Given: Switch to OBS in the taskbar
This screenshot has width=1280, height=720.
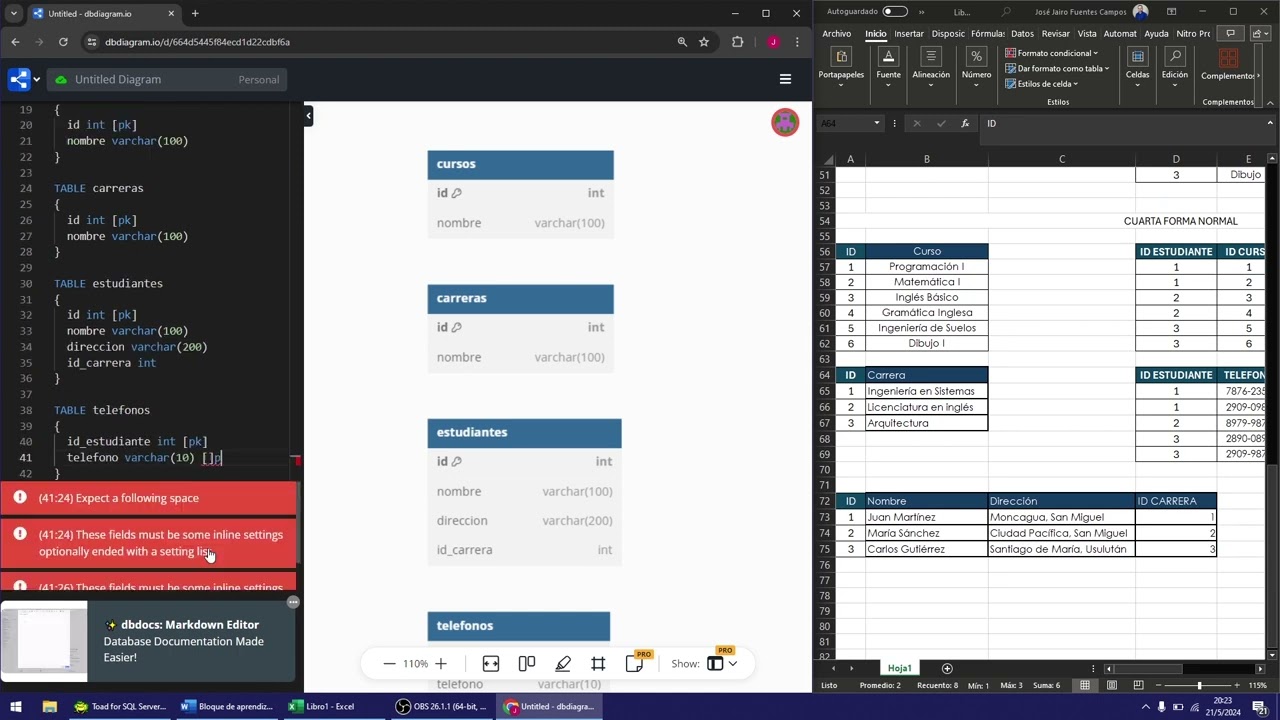Looking at the screenshot, I should (x=440, y=706).
